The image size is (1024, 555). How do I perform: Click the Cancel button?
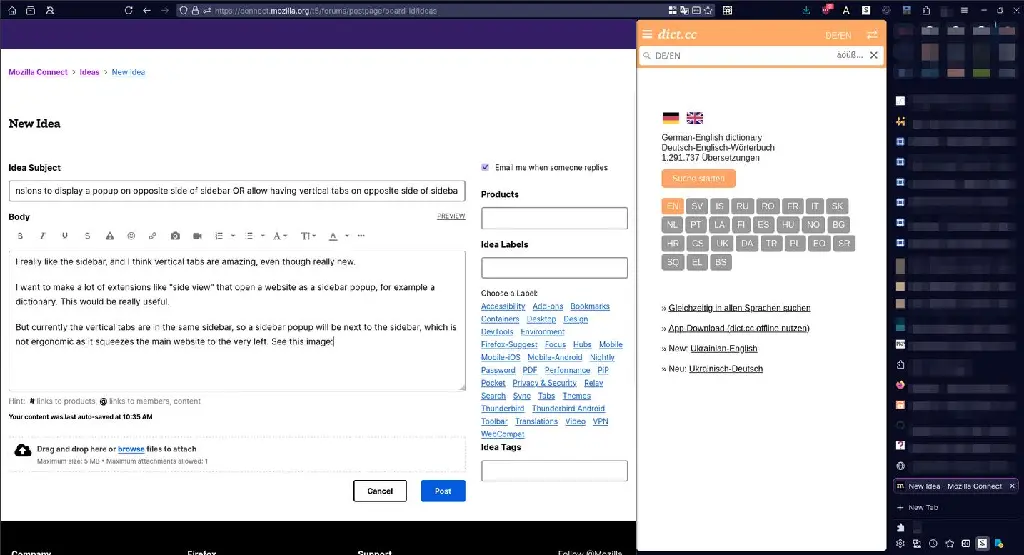380,491
